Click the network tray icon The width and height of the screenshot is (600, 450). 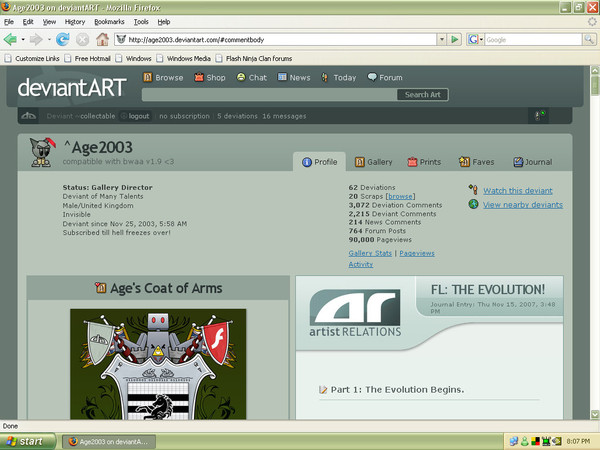pos(514,441)
